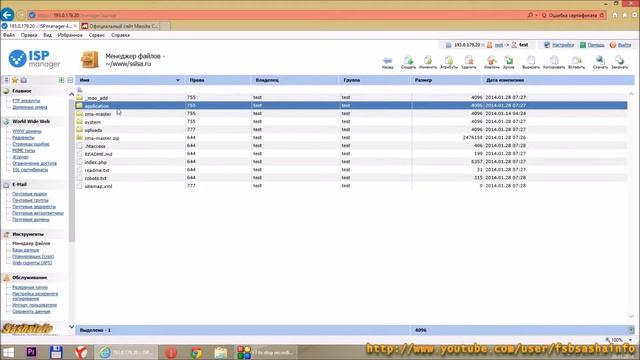Screen dimensions: 640x360
Task: Open Yandex browser from the taskbar
Action: click(81, 352)
